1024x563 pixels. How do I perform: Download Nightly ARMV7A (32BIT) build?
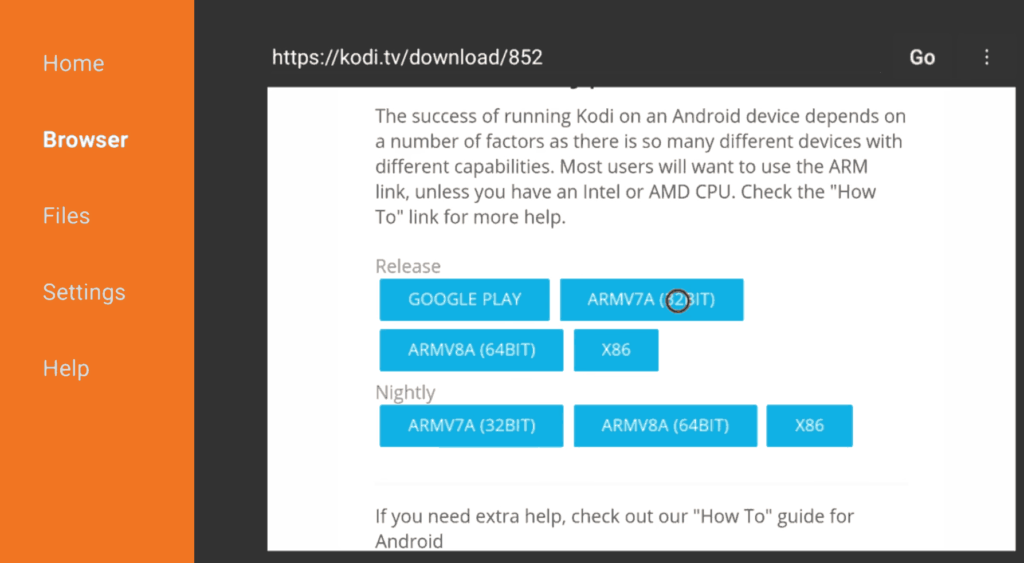471,425
